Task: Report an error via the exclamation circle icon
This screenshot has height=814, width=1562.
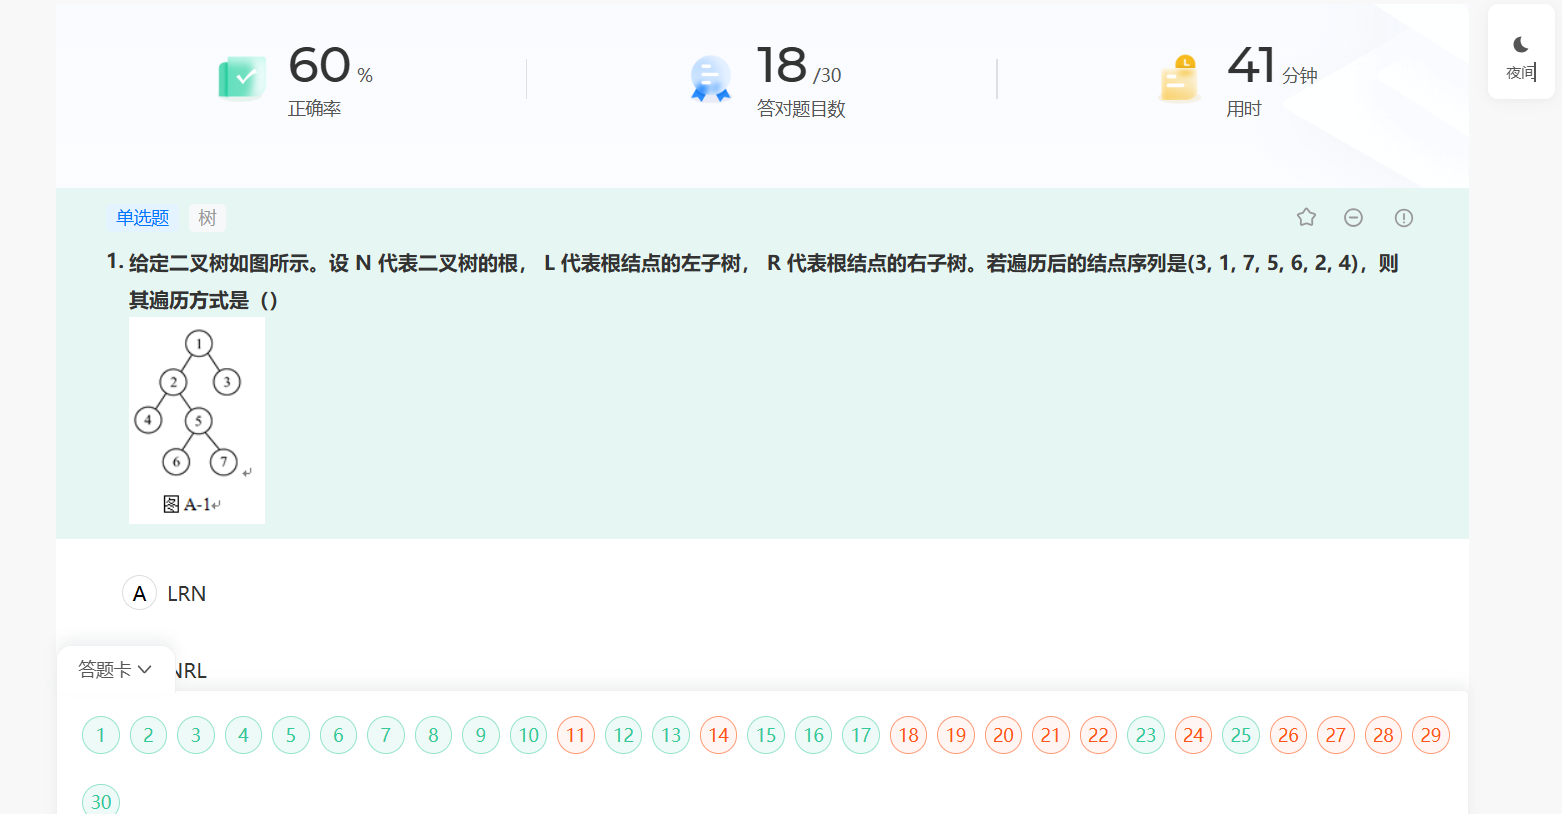Action: (1404, 217)
